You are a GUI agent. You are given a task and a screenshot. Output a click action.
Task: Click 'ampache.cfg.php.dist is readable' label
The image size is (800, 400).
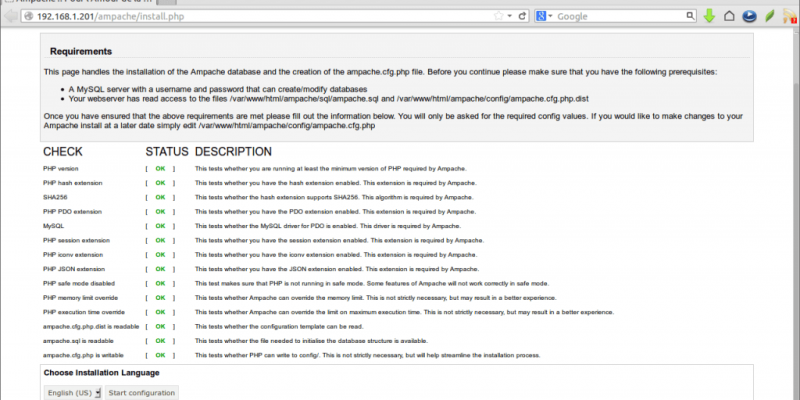click(x=91, y=326)
